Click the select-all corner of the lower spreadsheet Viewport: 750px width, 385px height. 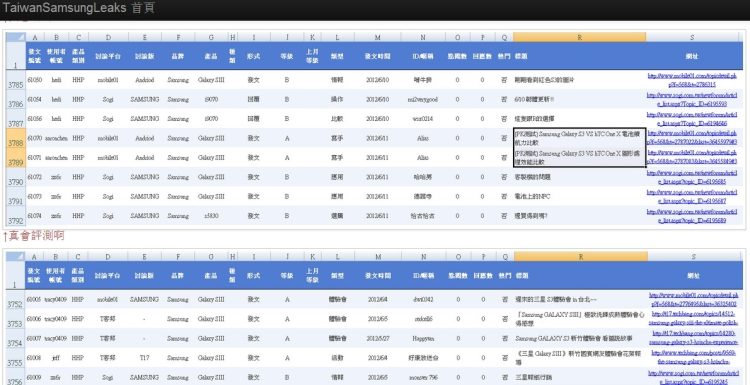(x=16, y=256)
